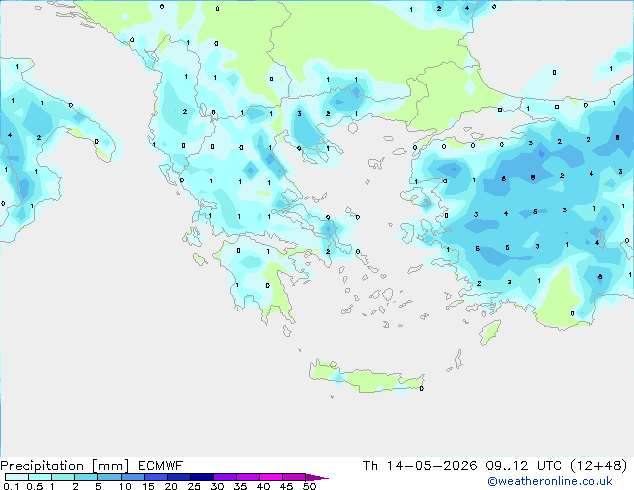Click the lightest 0.1–0.5 mm legend swatch

click(x=17, y=477)
